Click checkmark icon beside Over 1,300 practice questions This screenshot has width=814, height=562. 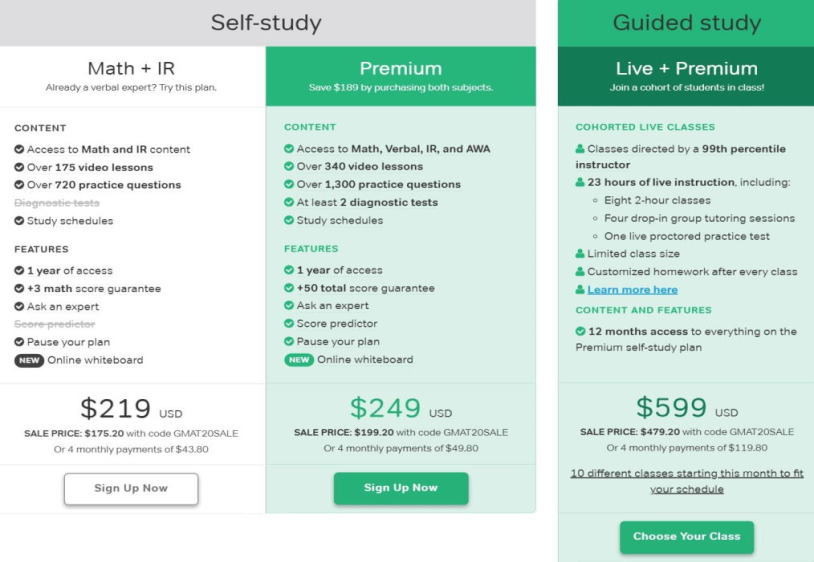[x=289, y=184]
